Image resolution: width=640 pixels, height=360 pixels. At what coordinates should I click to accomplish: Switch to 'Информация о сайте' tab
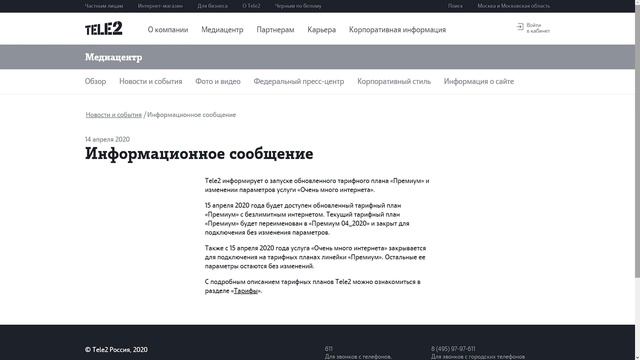[x=479, y=81]
